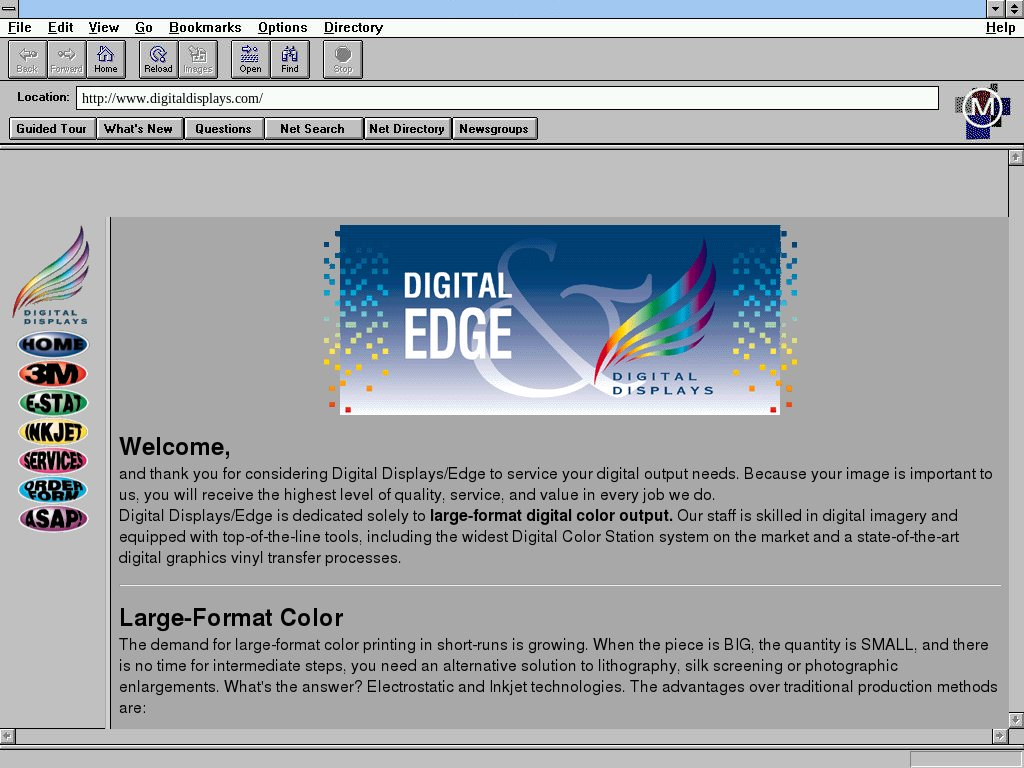The height and width of the screenshot is (768, 1024).
Task: Open the Directory menu
Action: click(353, 28)
